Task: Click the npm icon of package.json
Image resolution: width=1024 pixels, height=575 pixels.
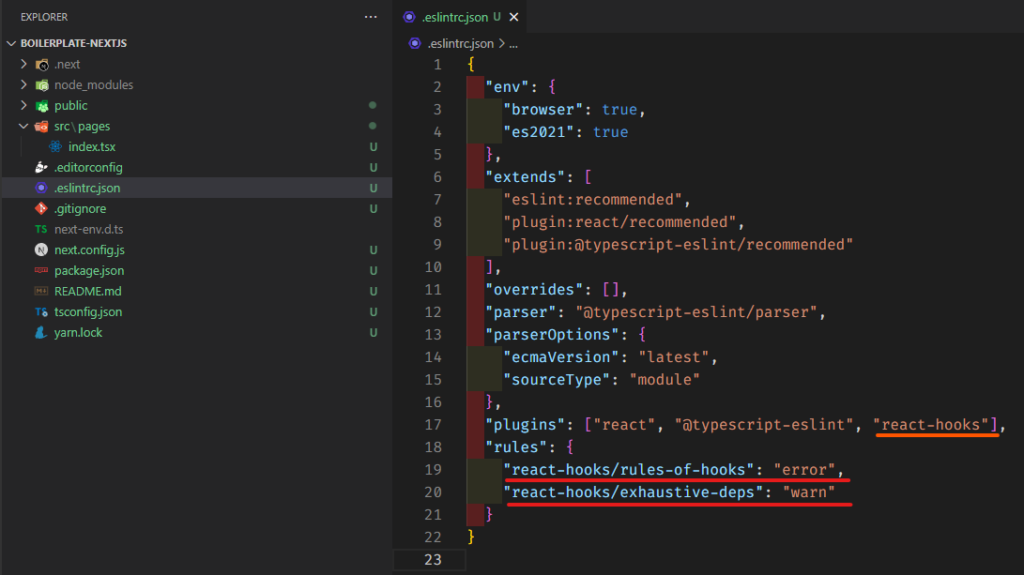Action: [x=41, y=270]
